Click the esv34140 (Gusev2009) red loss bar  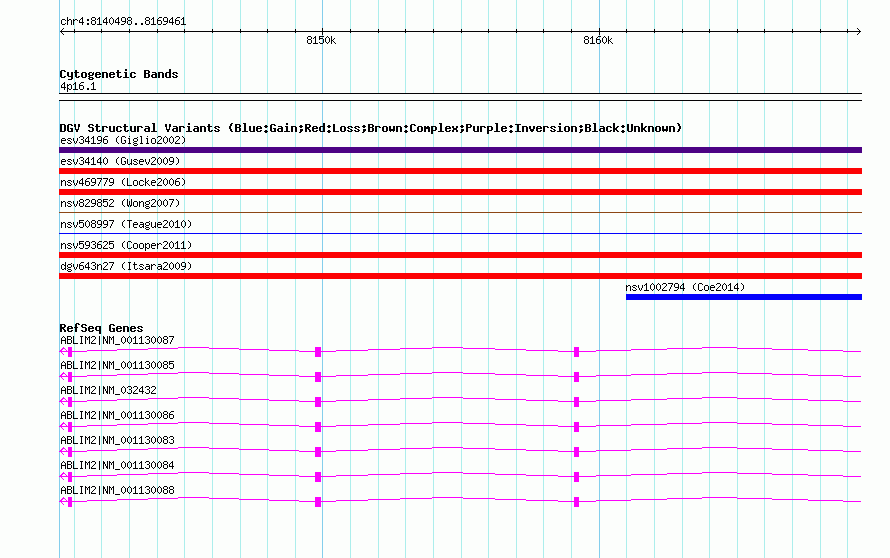click(x=460, y=171)
